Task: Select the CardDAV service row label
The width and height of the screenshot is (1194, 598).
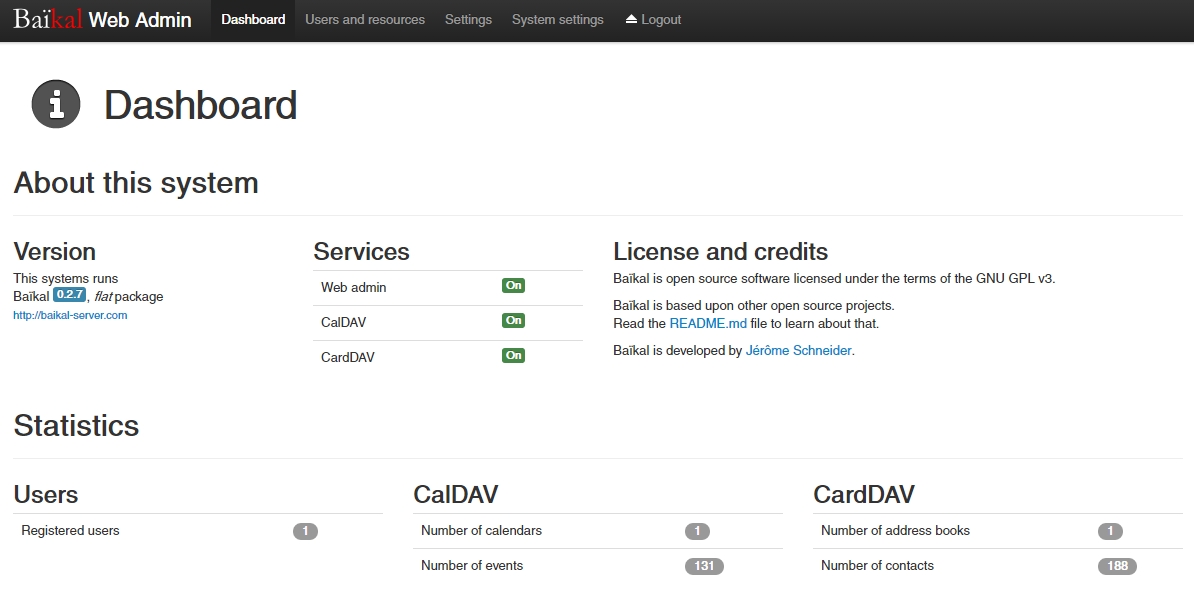Action: (x=347, y=358)
